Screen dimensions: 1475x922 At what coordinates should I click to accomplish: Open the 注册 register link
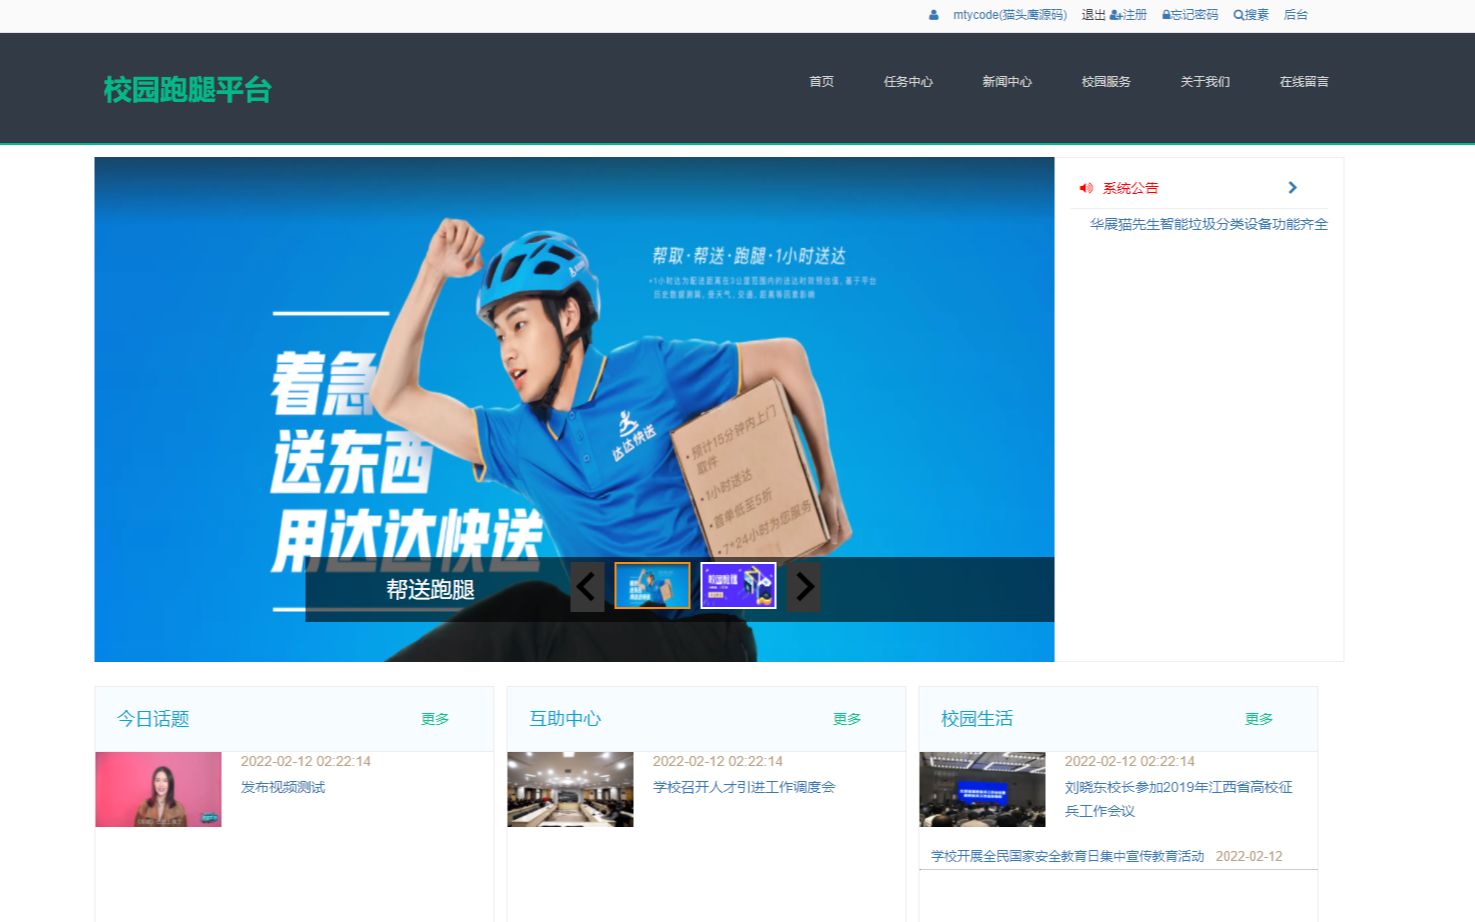[x=1129, y=15]
